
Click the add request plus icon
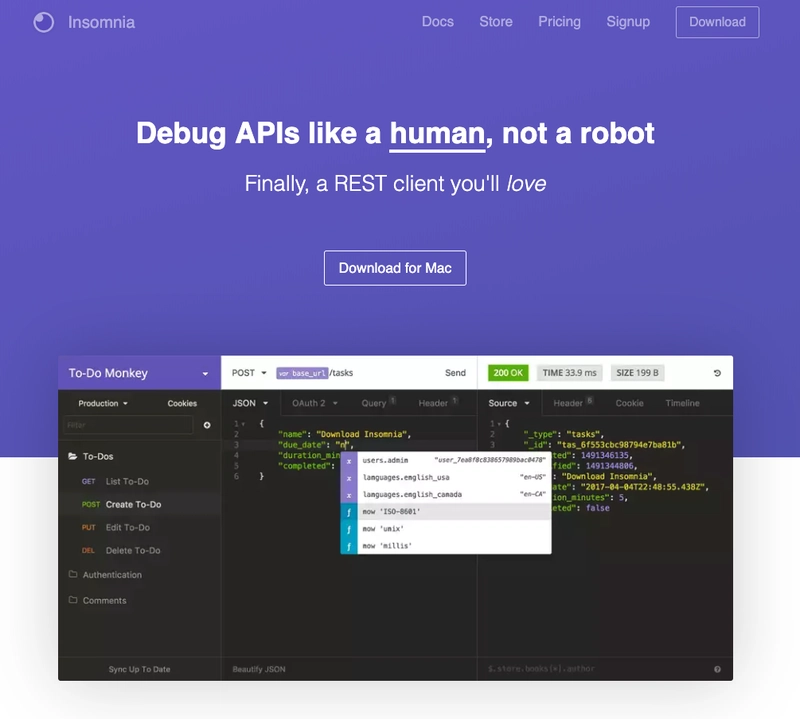207,425
